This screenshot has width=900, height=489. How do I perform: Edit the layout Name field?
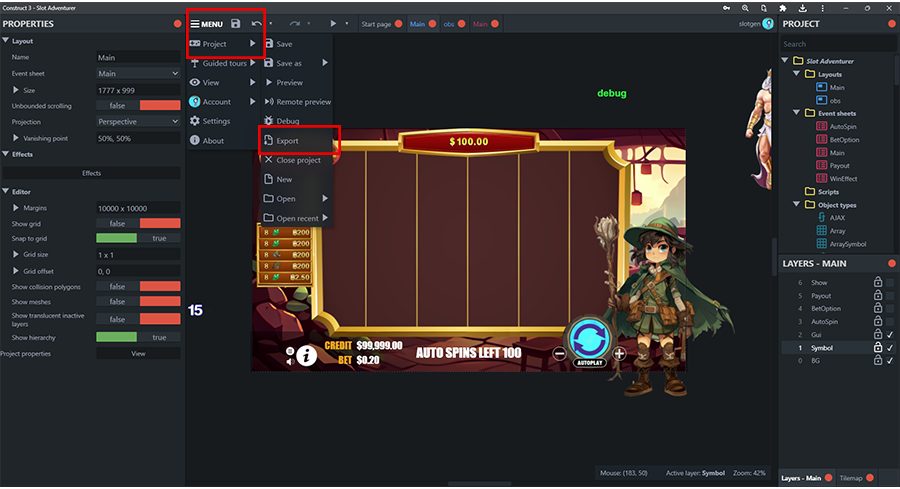point(138,57)
